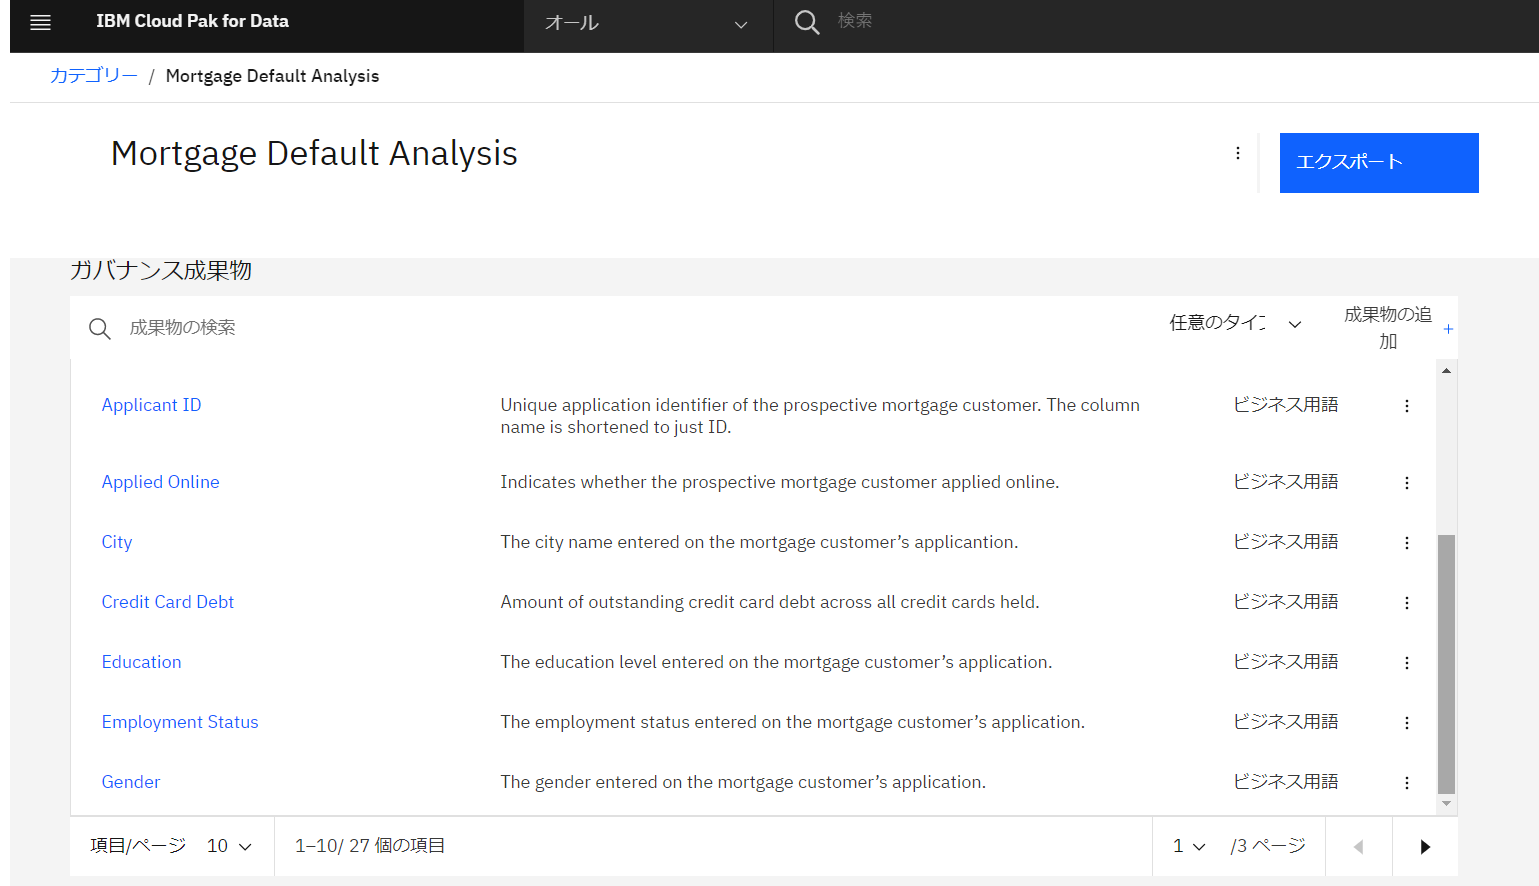
Task: Click the plus icon to add artifact
Action: 1448,329
